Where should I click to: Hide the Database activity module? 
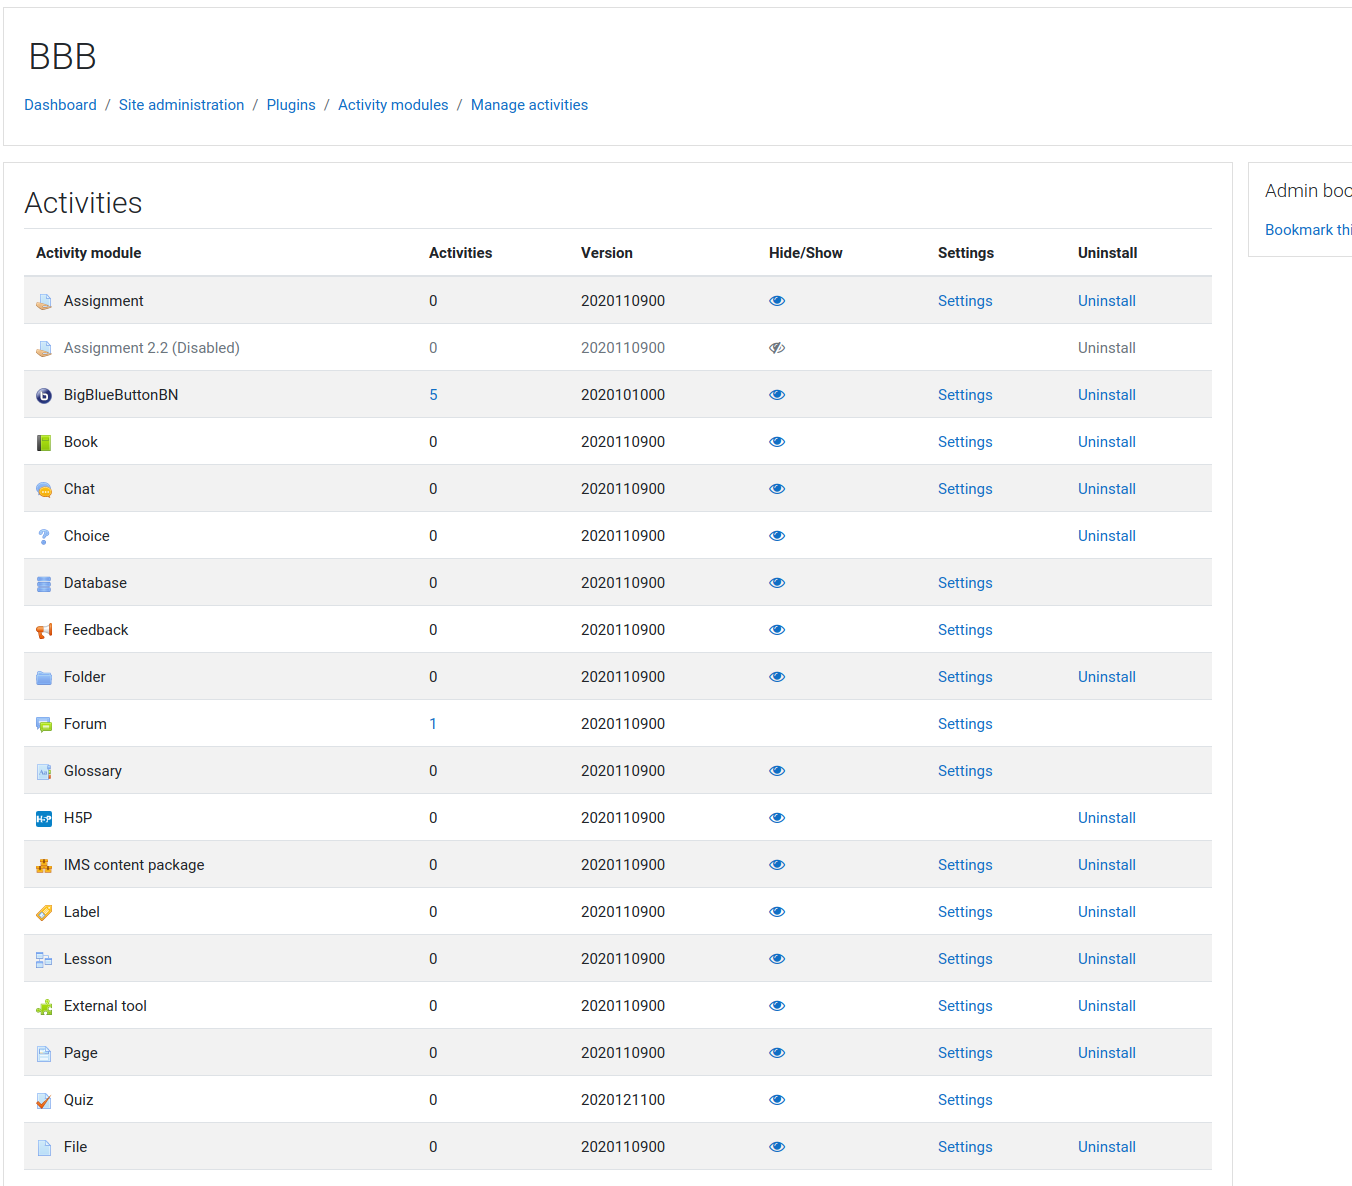click(777, 583)
